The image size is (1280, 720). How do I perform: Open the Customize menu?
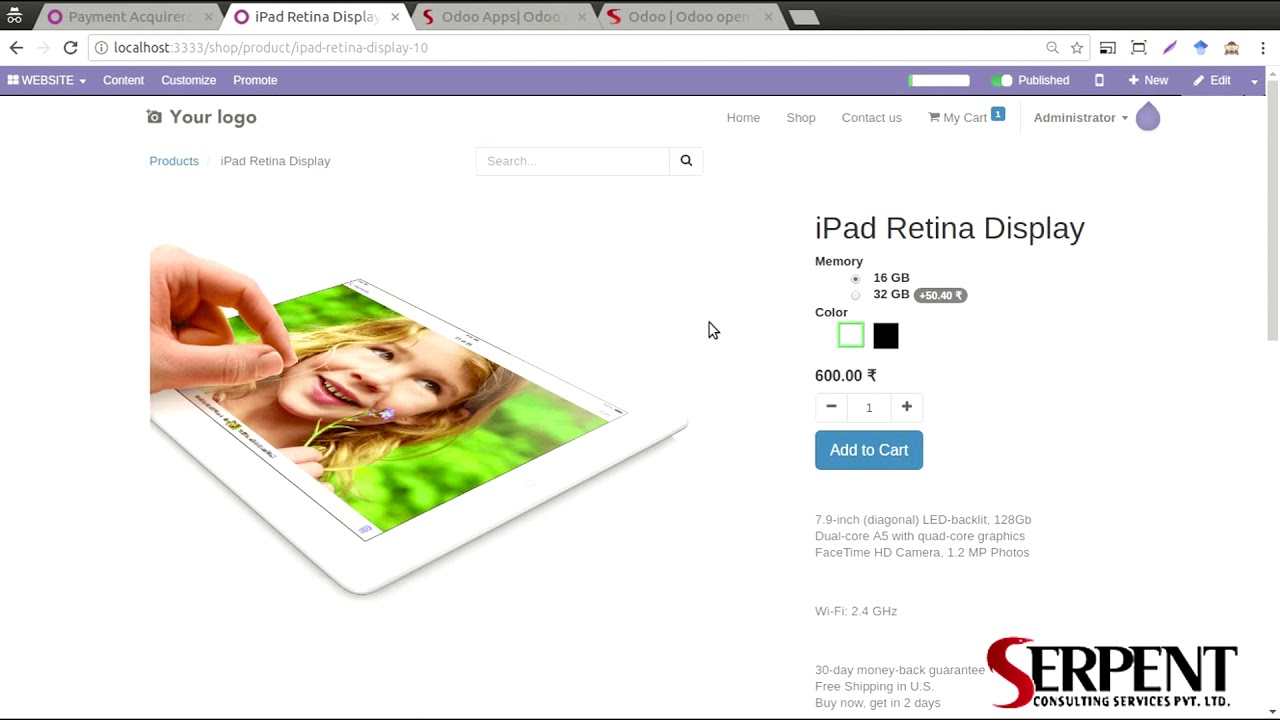[188, 80]
